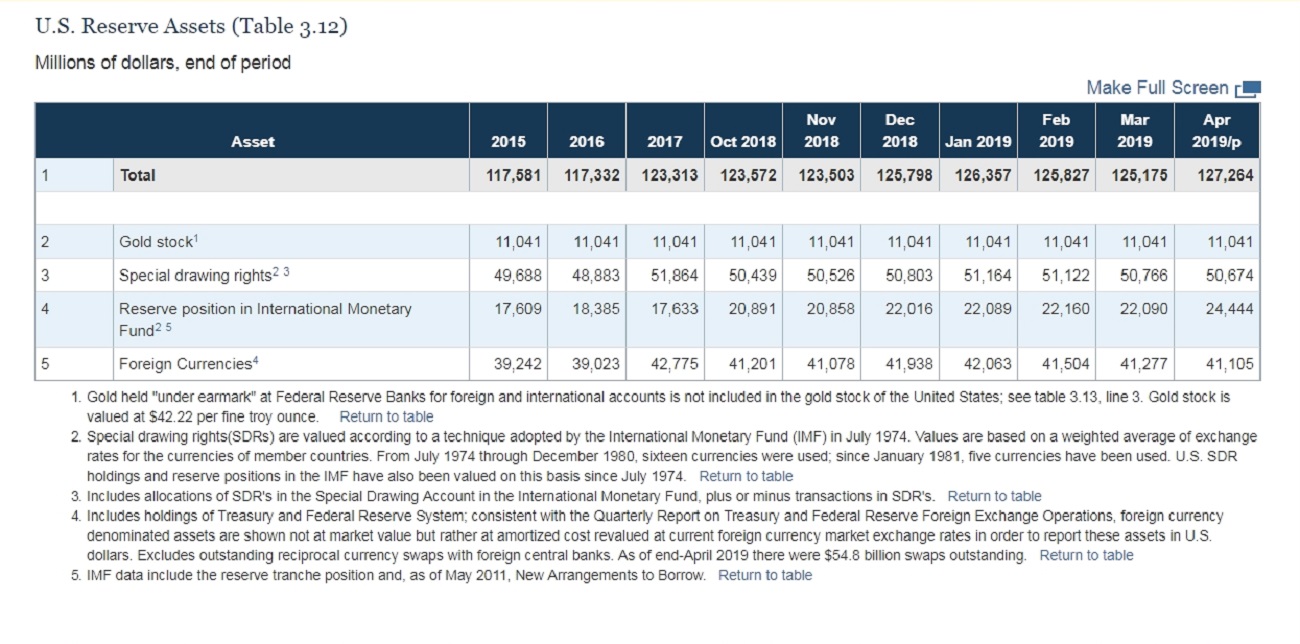Click the 24,444 reserve position cell

tap(1231, 309)
